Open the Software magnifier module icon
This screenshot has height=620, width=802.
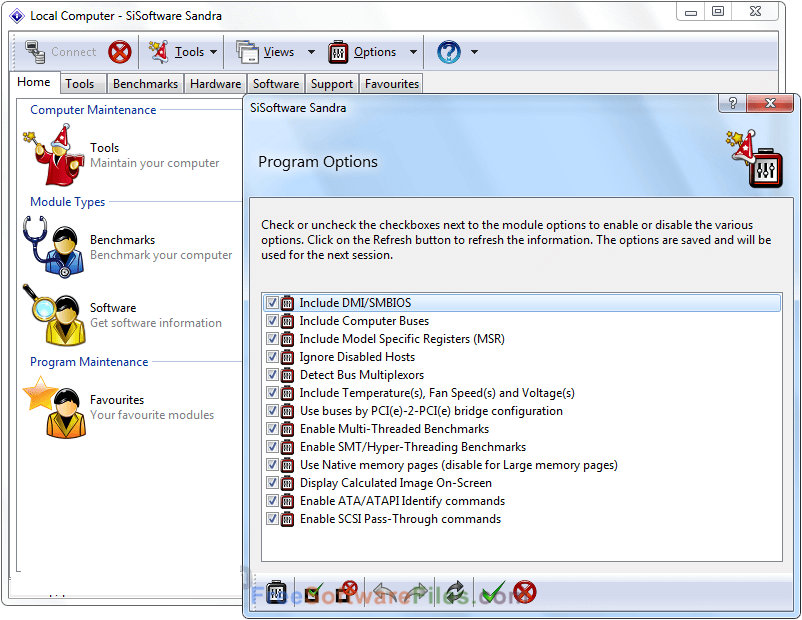pyautogui.click(x=53, y=315)
